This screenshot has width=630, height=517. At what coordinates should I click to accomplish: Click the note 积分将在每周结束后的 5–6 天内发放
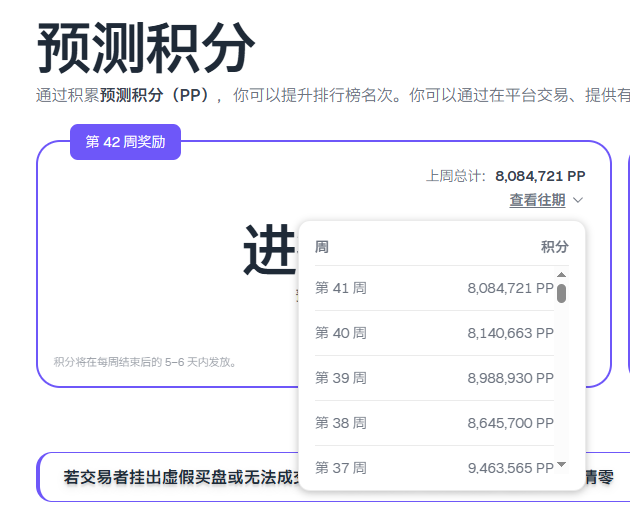pyautogui.click(x=145, y=362)
